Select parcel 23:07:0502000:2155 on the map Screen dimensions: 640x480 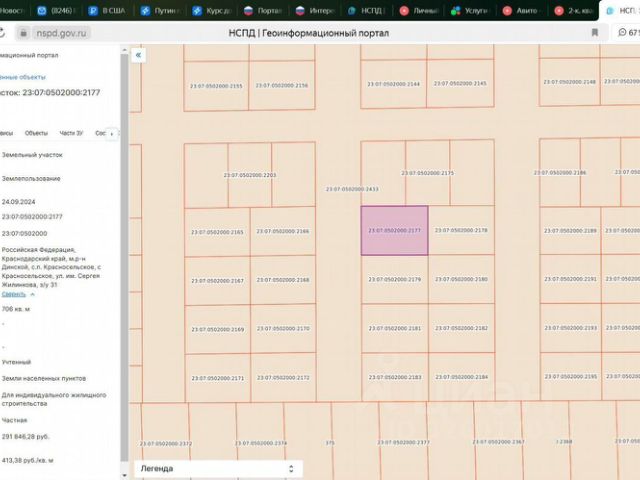216,86
